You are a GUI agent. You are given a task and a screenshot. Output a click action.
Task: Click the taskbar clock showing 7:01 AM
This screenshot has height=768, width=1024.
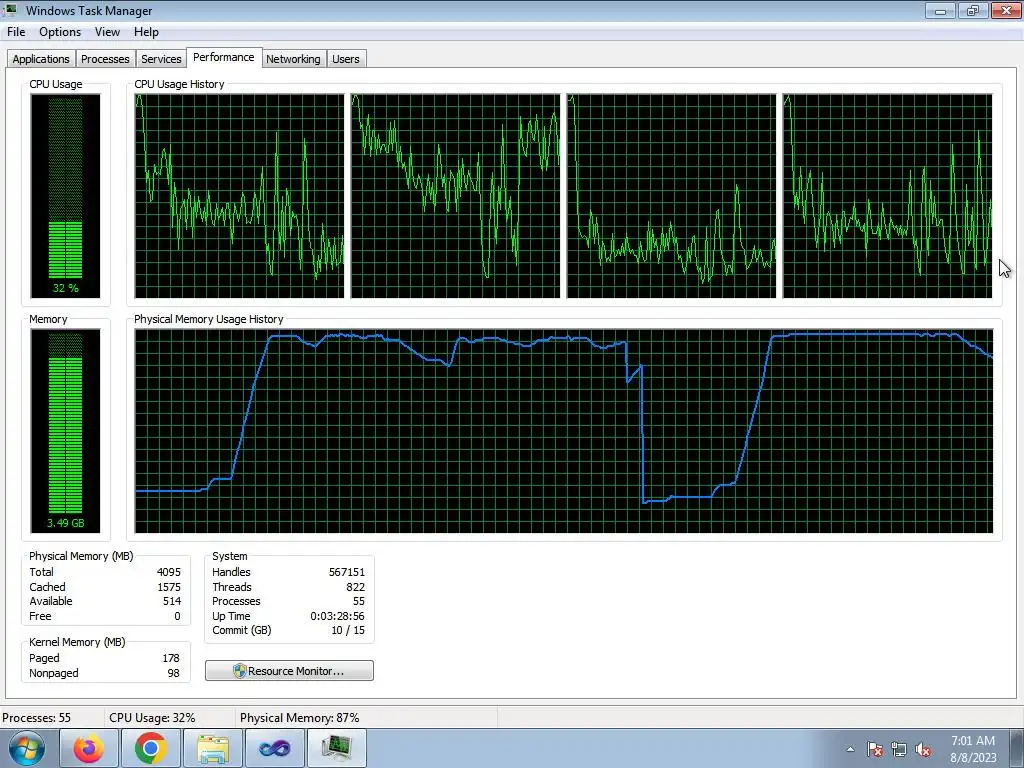click(x=973, y=748)
